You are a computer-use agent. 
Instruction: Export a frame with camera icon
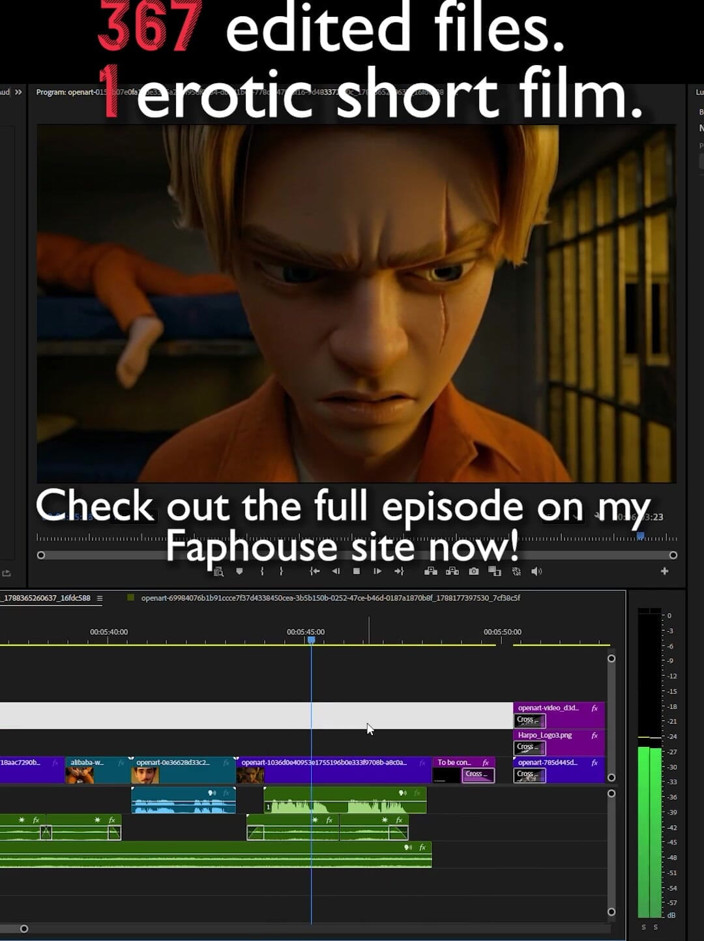click(x=474, y=571)
